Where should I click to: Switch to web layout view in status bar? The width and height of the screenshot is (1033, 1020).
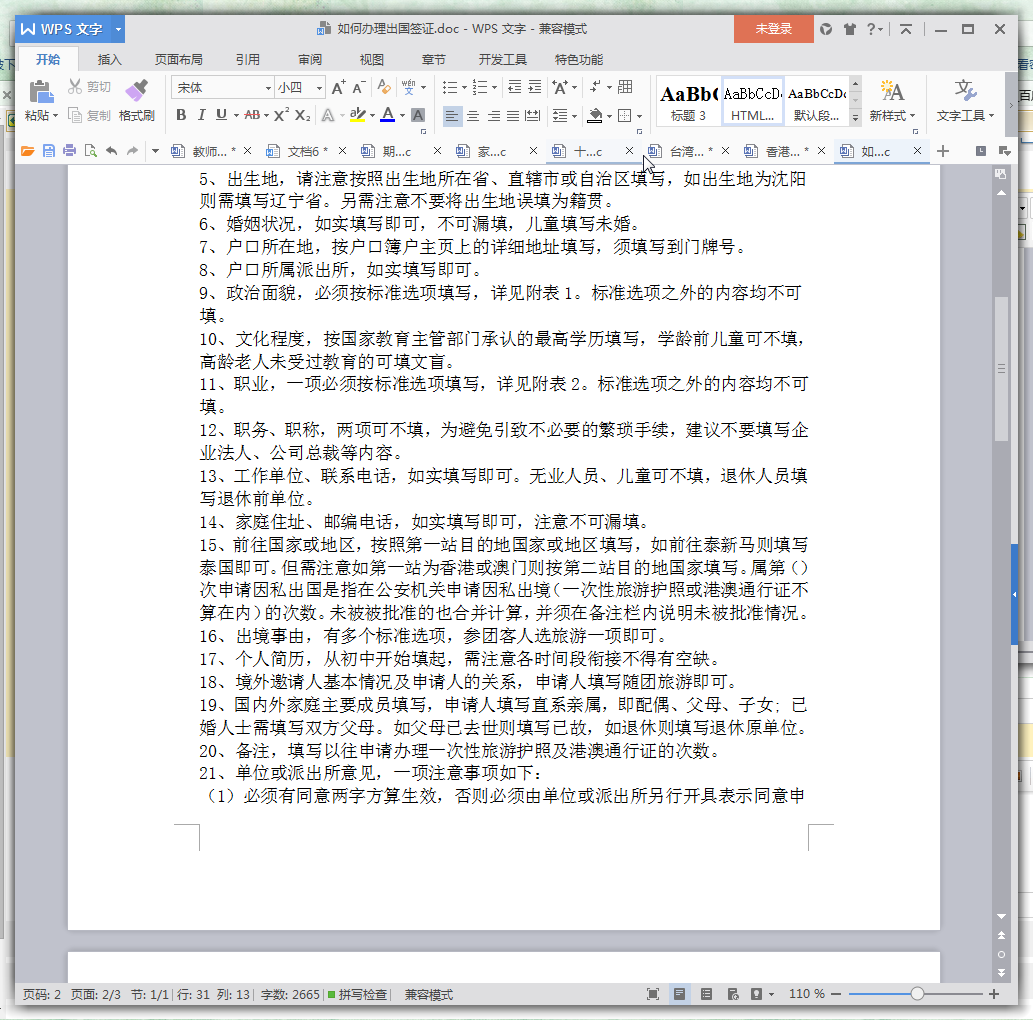pos(733,994)
